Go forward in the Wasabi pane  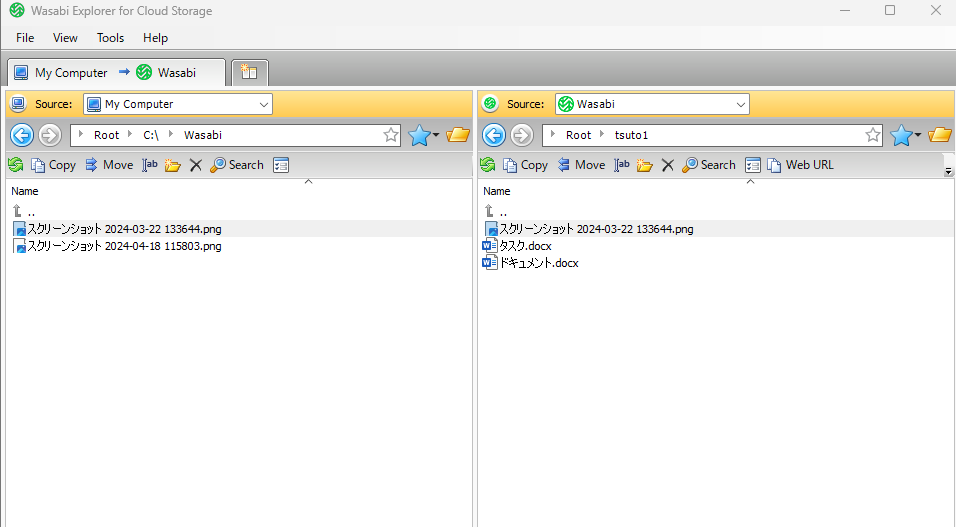[x=522, y=135]
